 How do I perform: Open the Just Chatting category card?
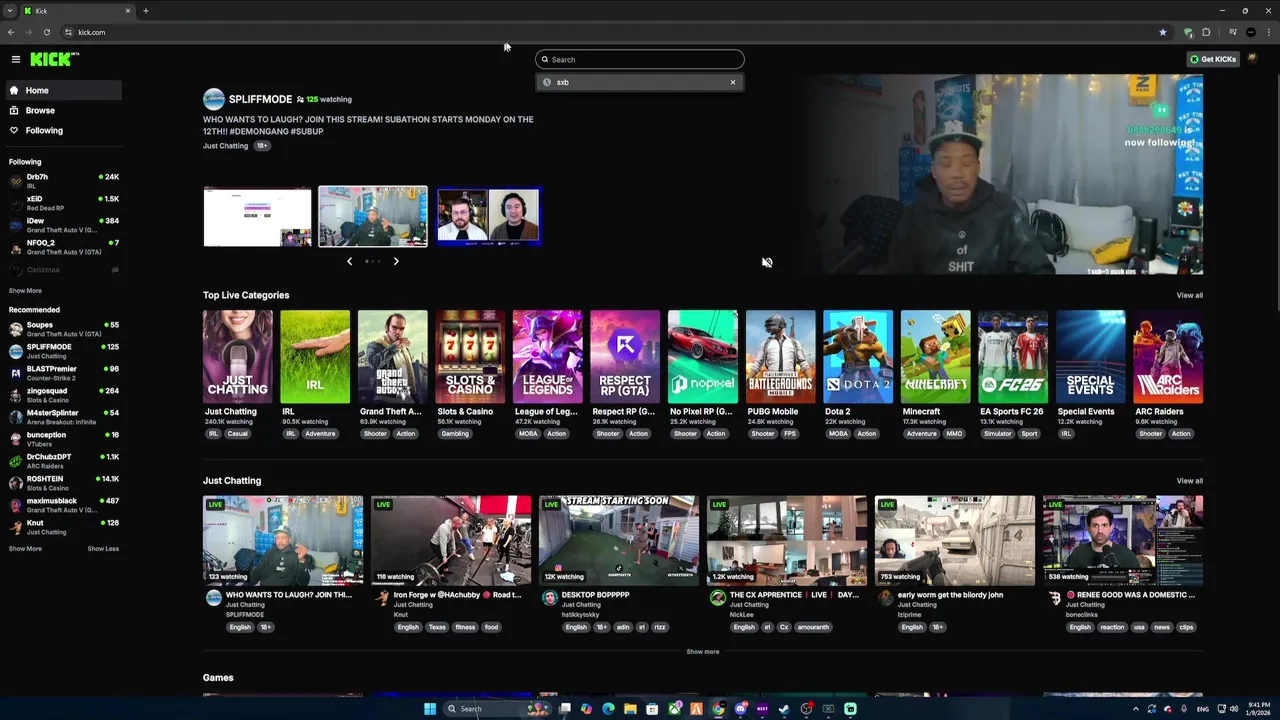[x=238, y=357]
